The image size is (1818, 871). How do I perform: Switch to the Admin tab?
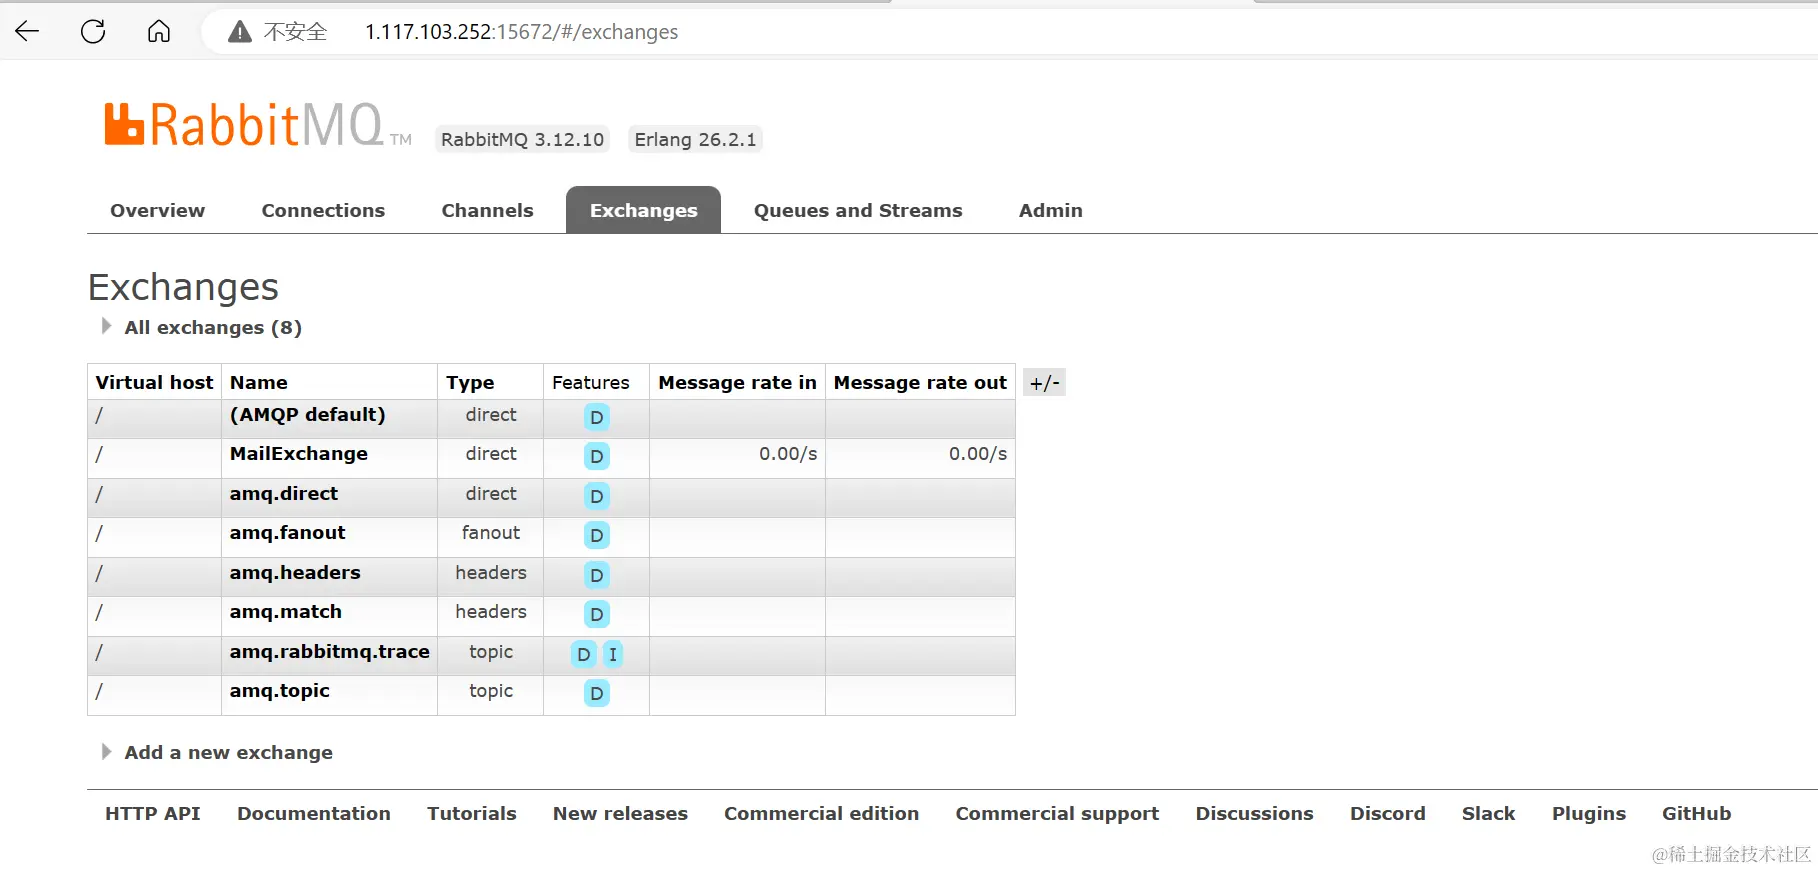coord(1050,210)
